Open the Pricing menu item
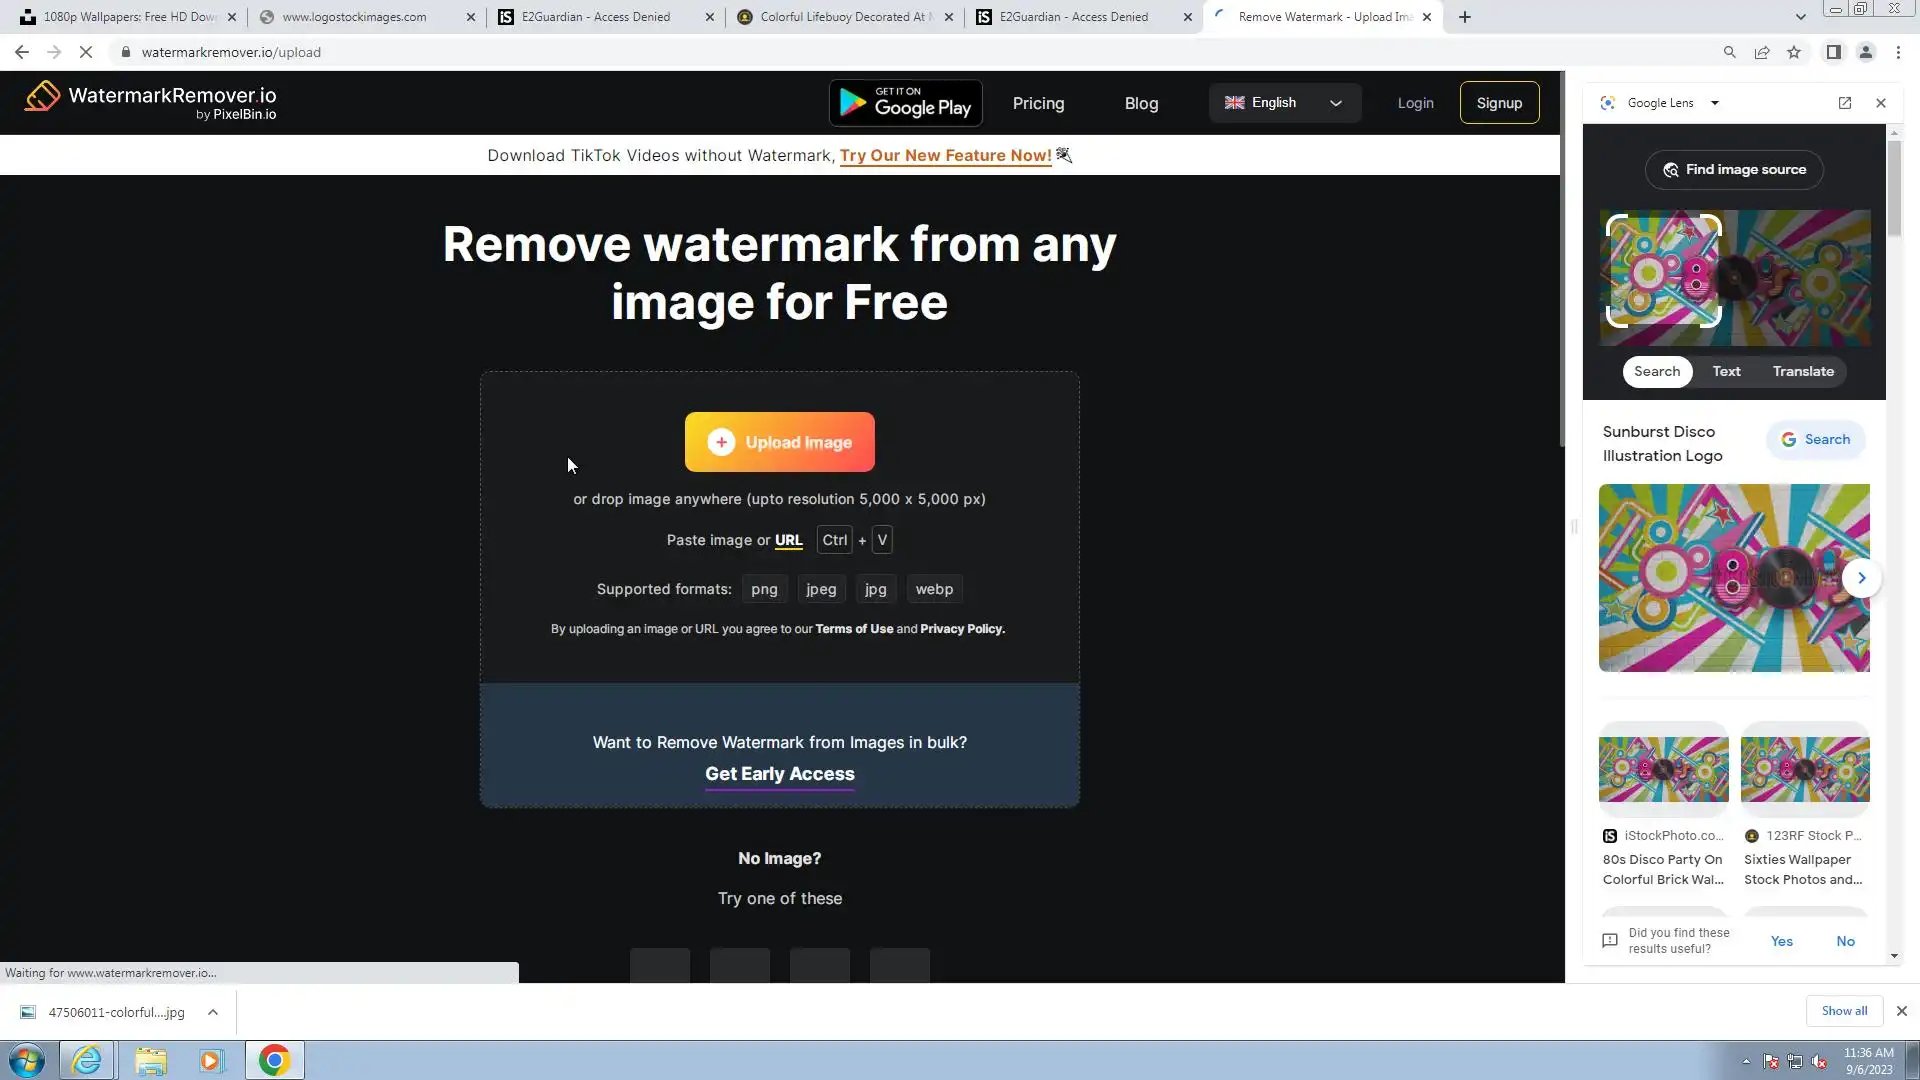1920x1080 pixels. (1038, 103)
